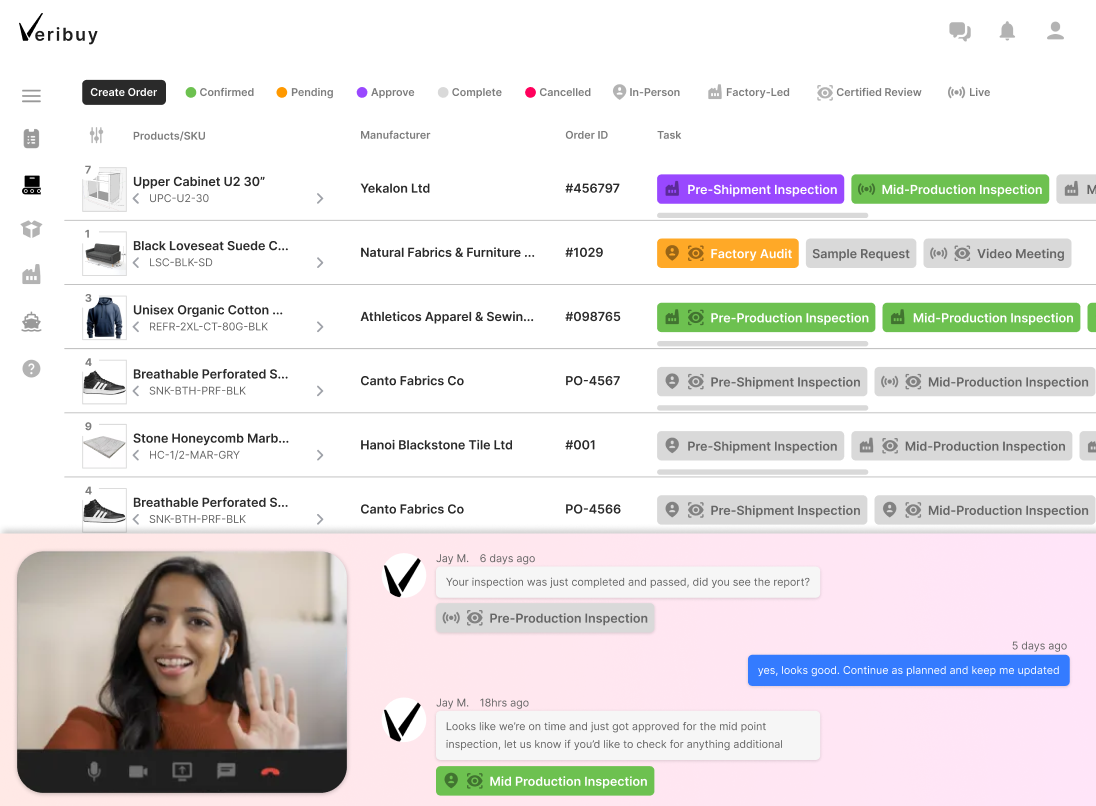1096x806 pixels.
Task: Expand the Black Loveseat Suede row chevron
Action: (x=320, y=263)
